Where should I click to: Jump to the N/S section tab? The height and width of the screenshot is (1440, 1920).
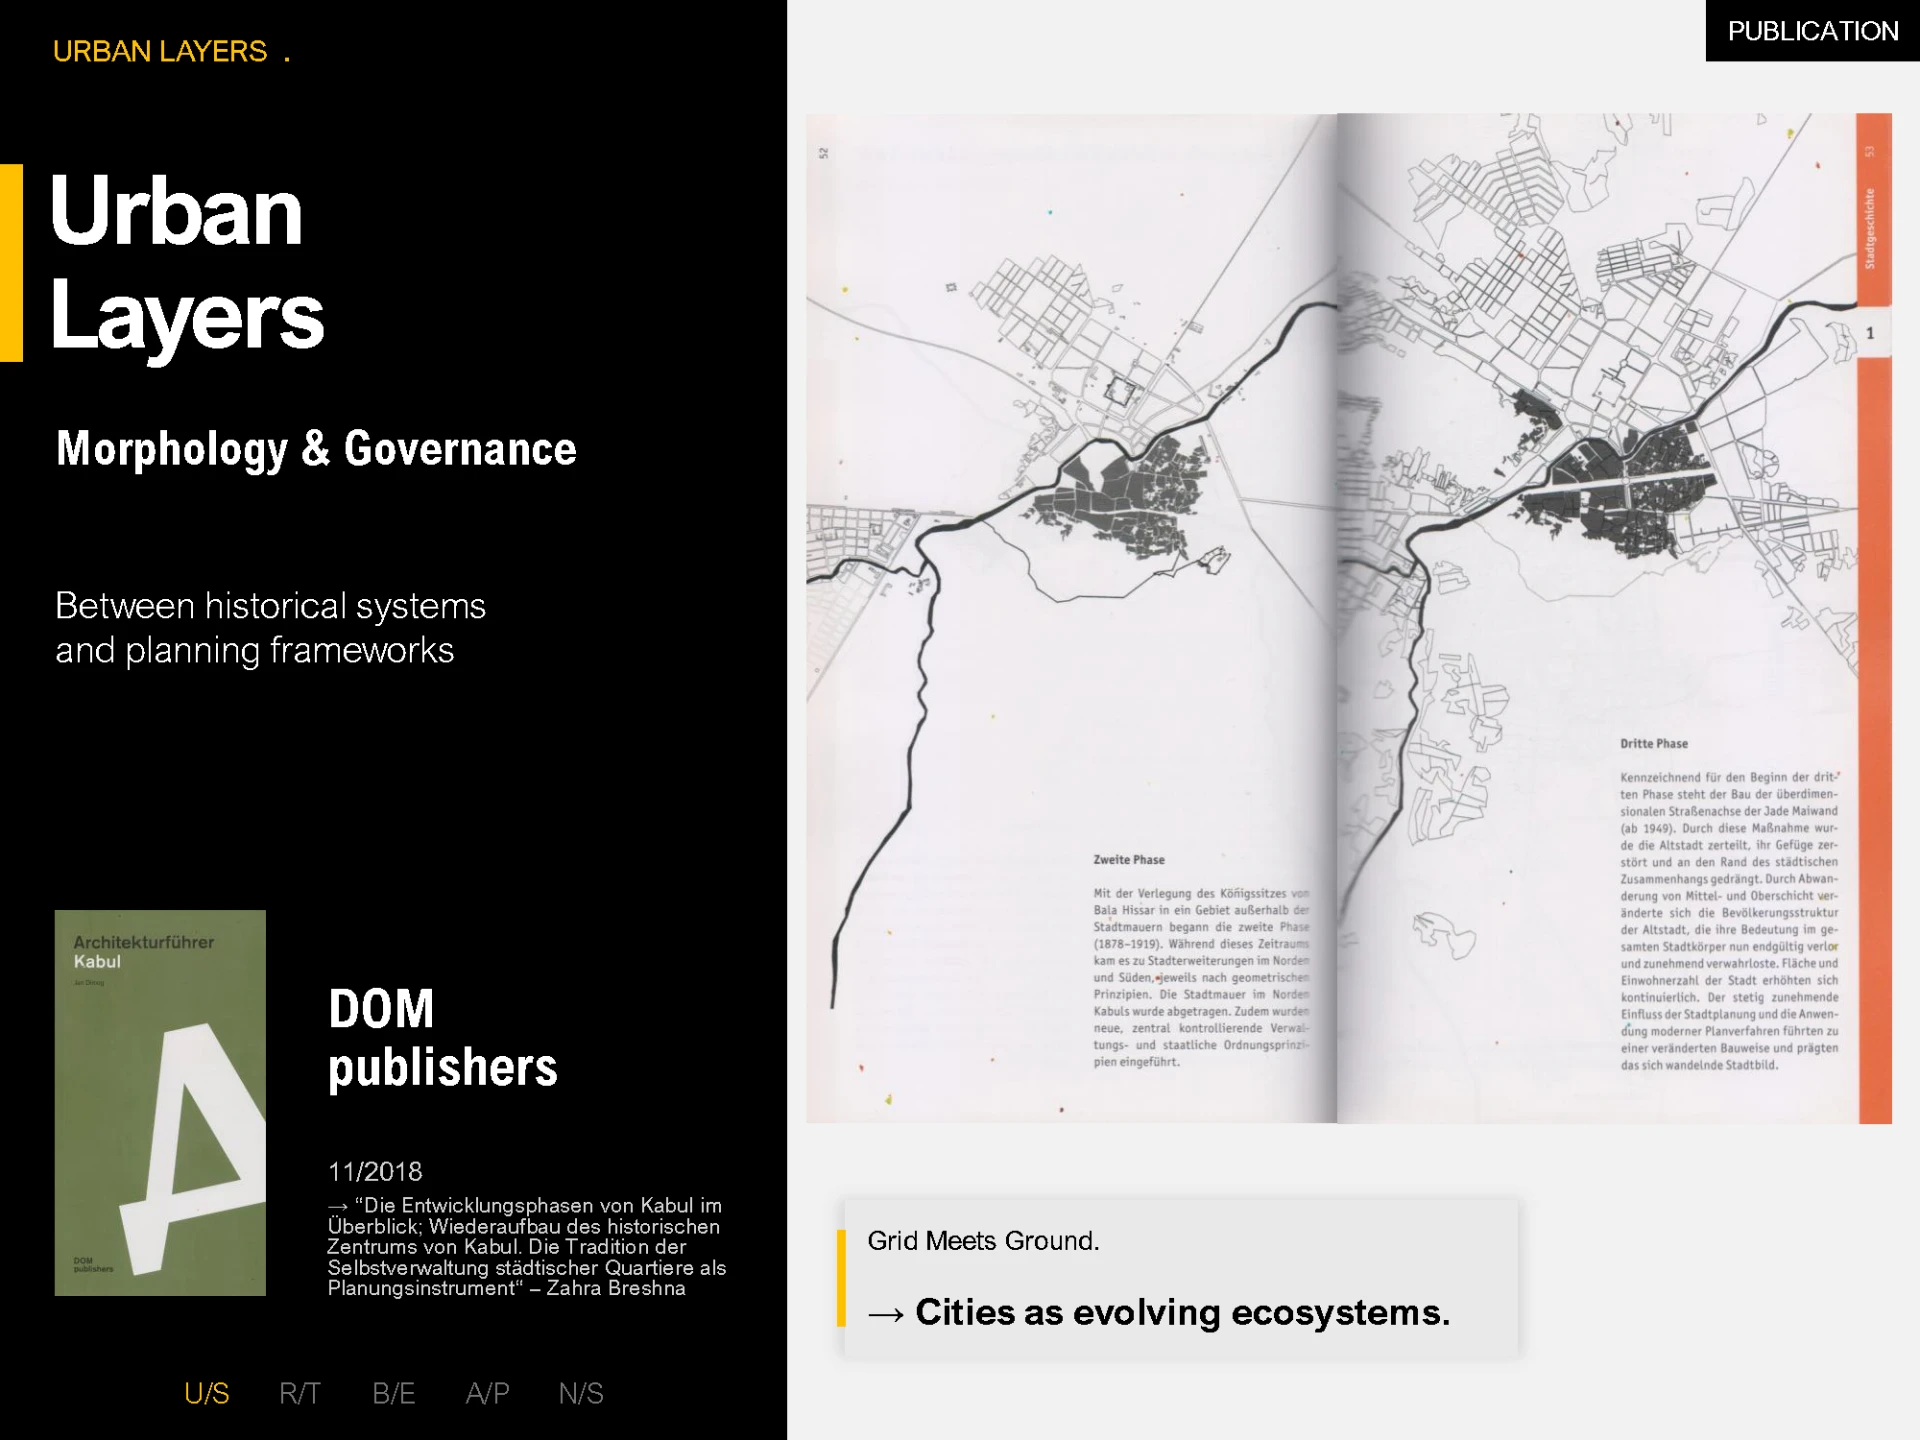tap(581, 1393)
